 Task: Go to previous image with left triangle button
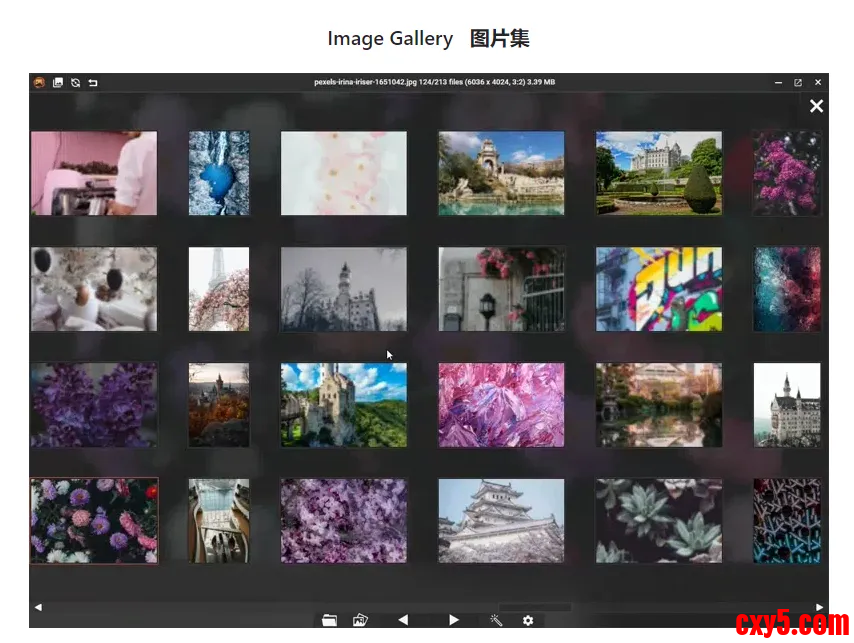[403, 620]
